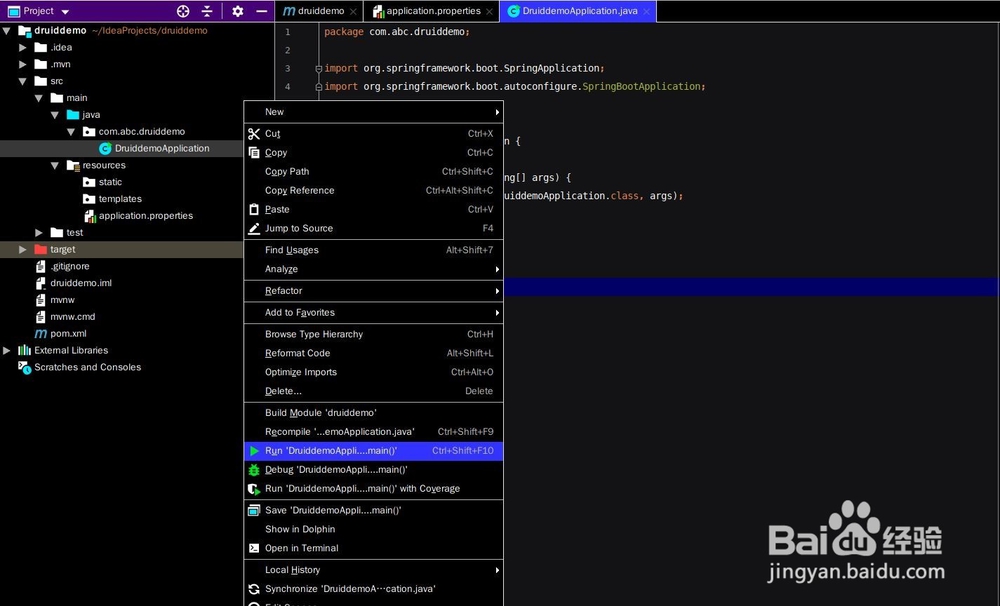Click the Paste clipboard icon
Screen dimensions: 1000x606
[254, 209]
